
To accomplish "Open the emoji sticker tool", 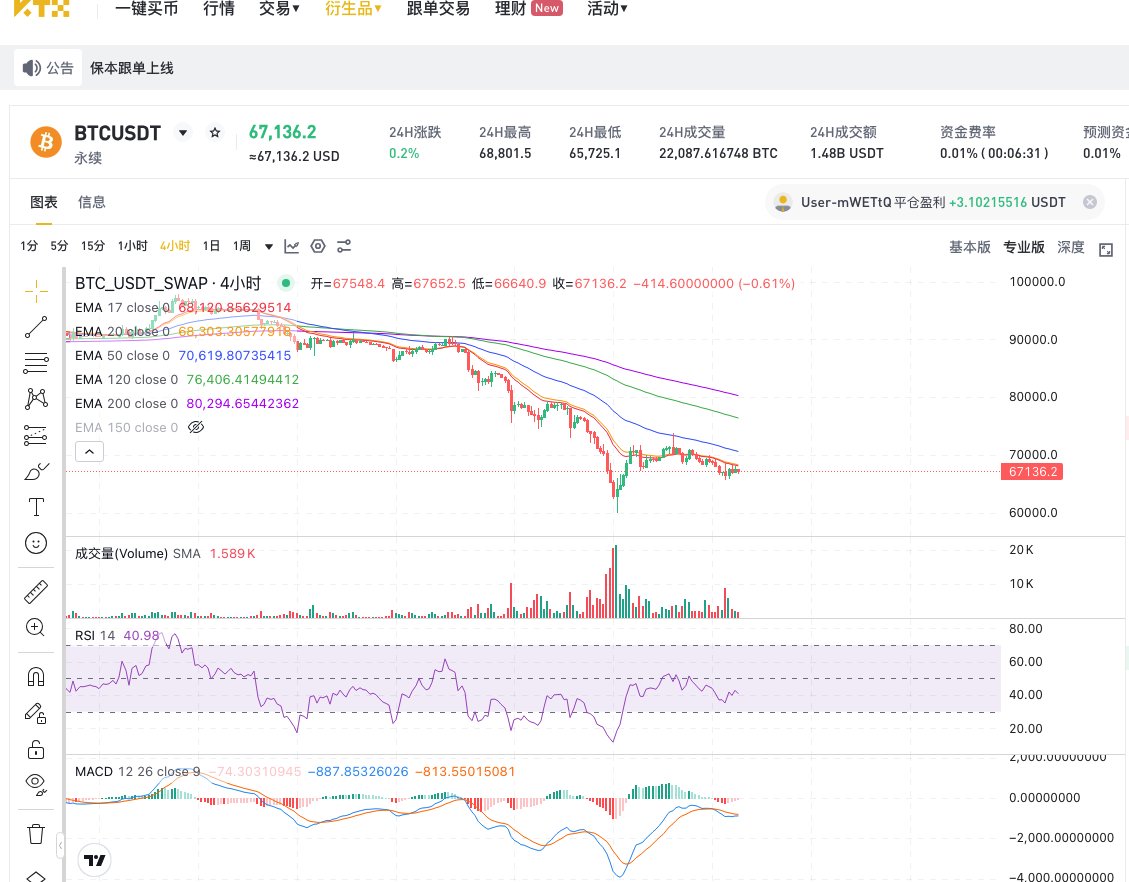I will coord(36,543).
